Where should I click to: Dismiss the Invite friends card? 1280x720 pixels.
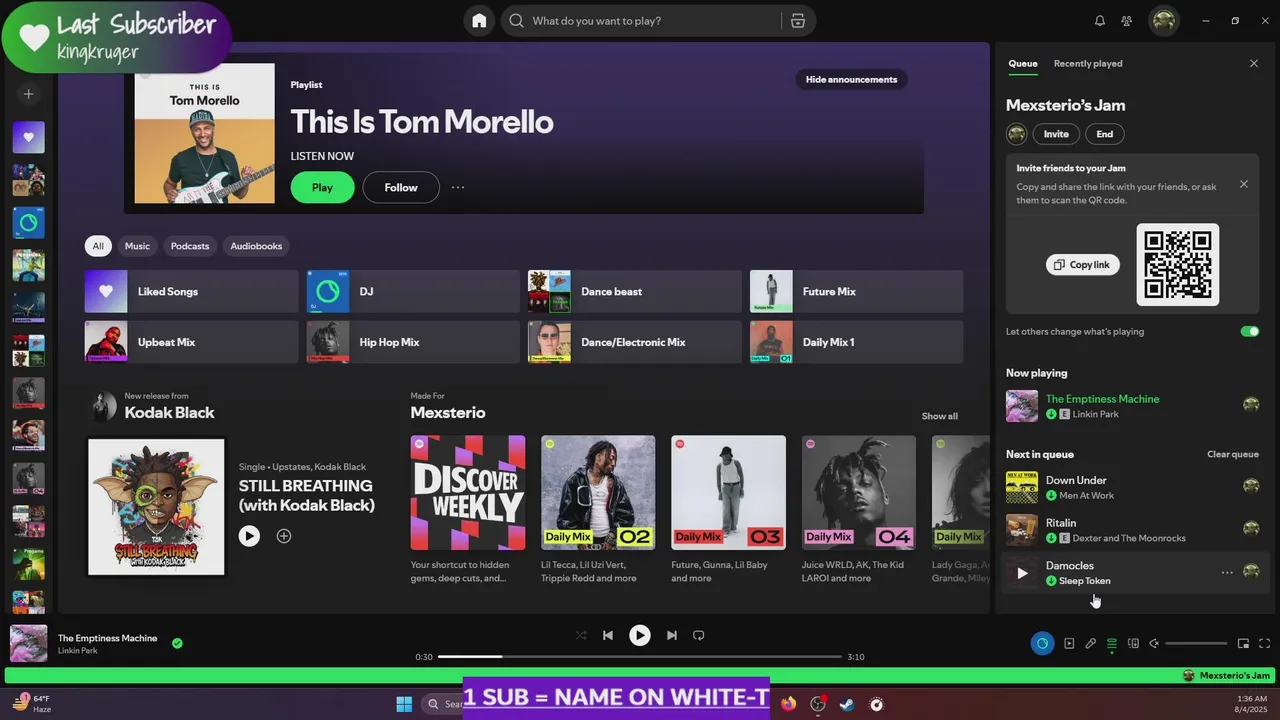point(1244,184)
